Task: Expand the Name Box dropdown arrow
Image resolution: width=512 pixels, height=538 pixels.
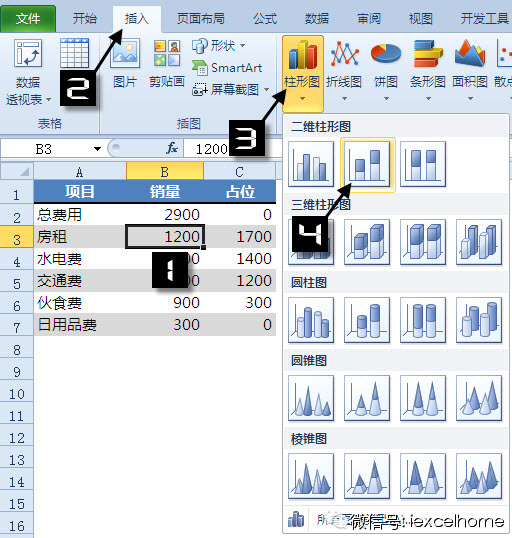Action: click(x=97, y=149)
